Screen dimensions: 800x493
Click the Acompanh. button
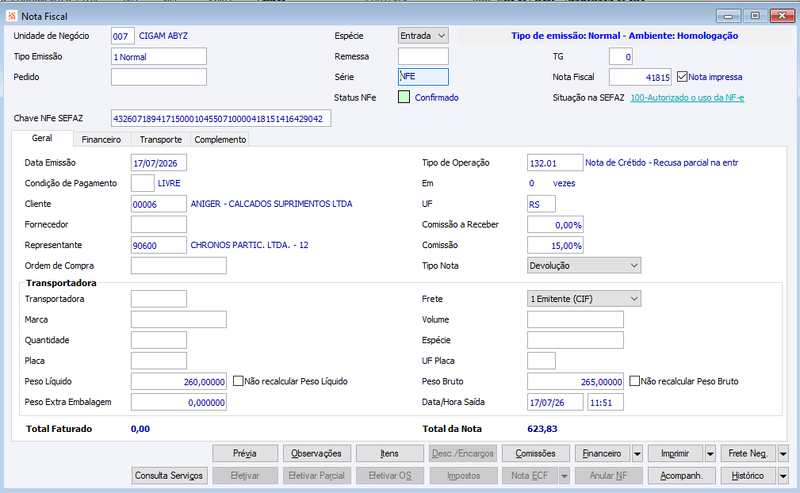pyautogui.click(x=681, y=475)
